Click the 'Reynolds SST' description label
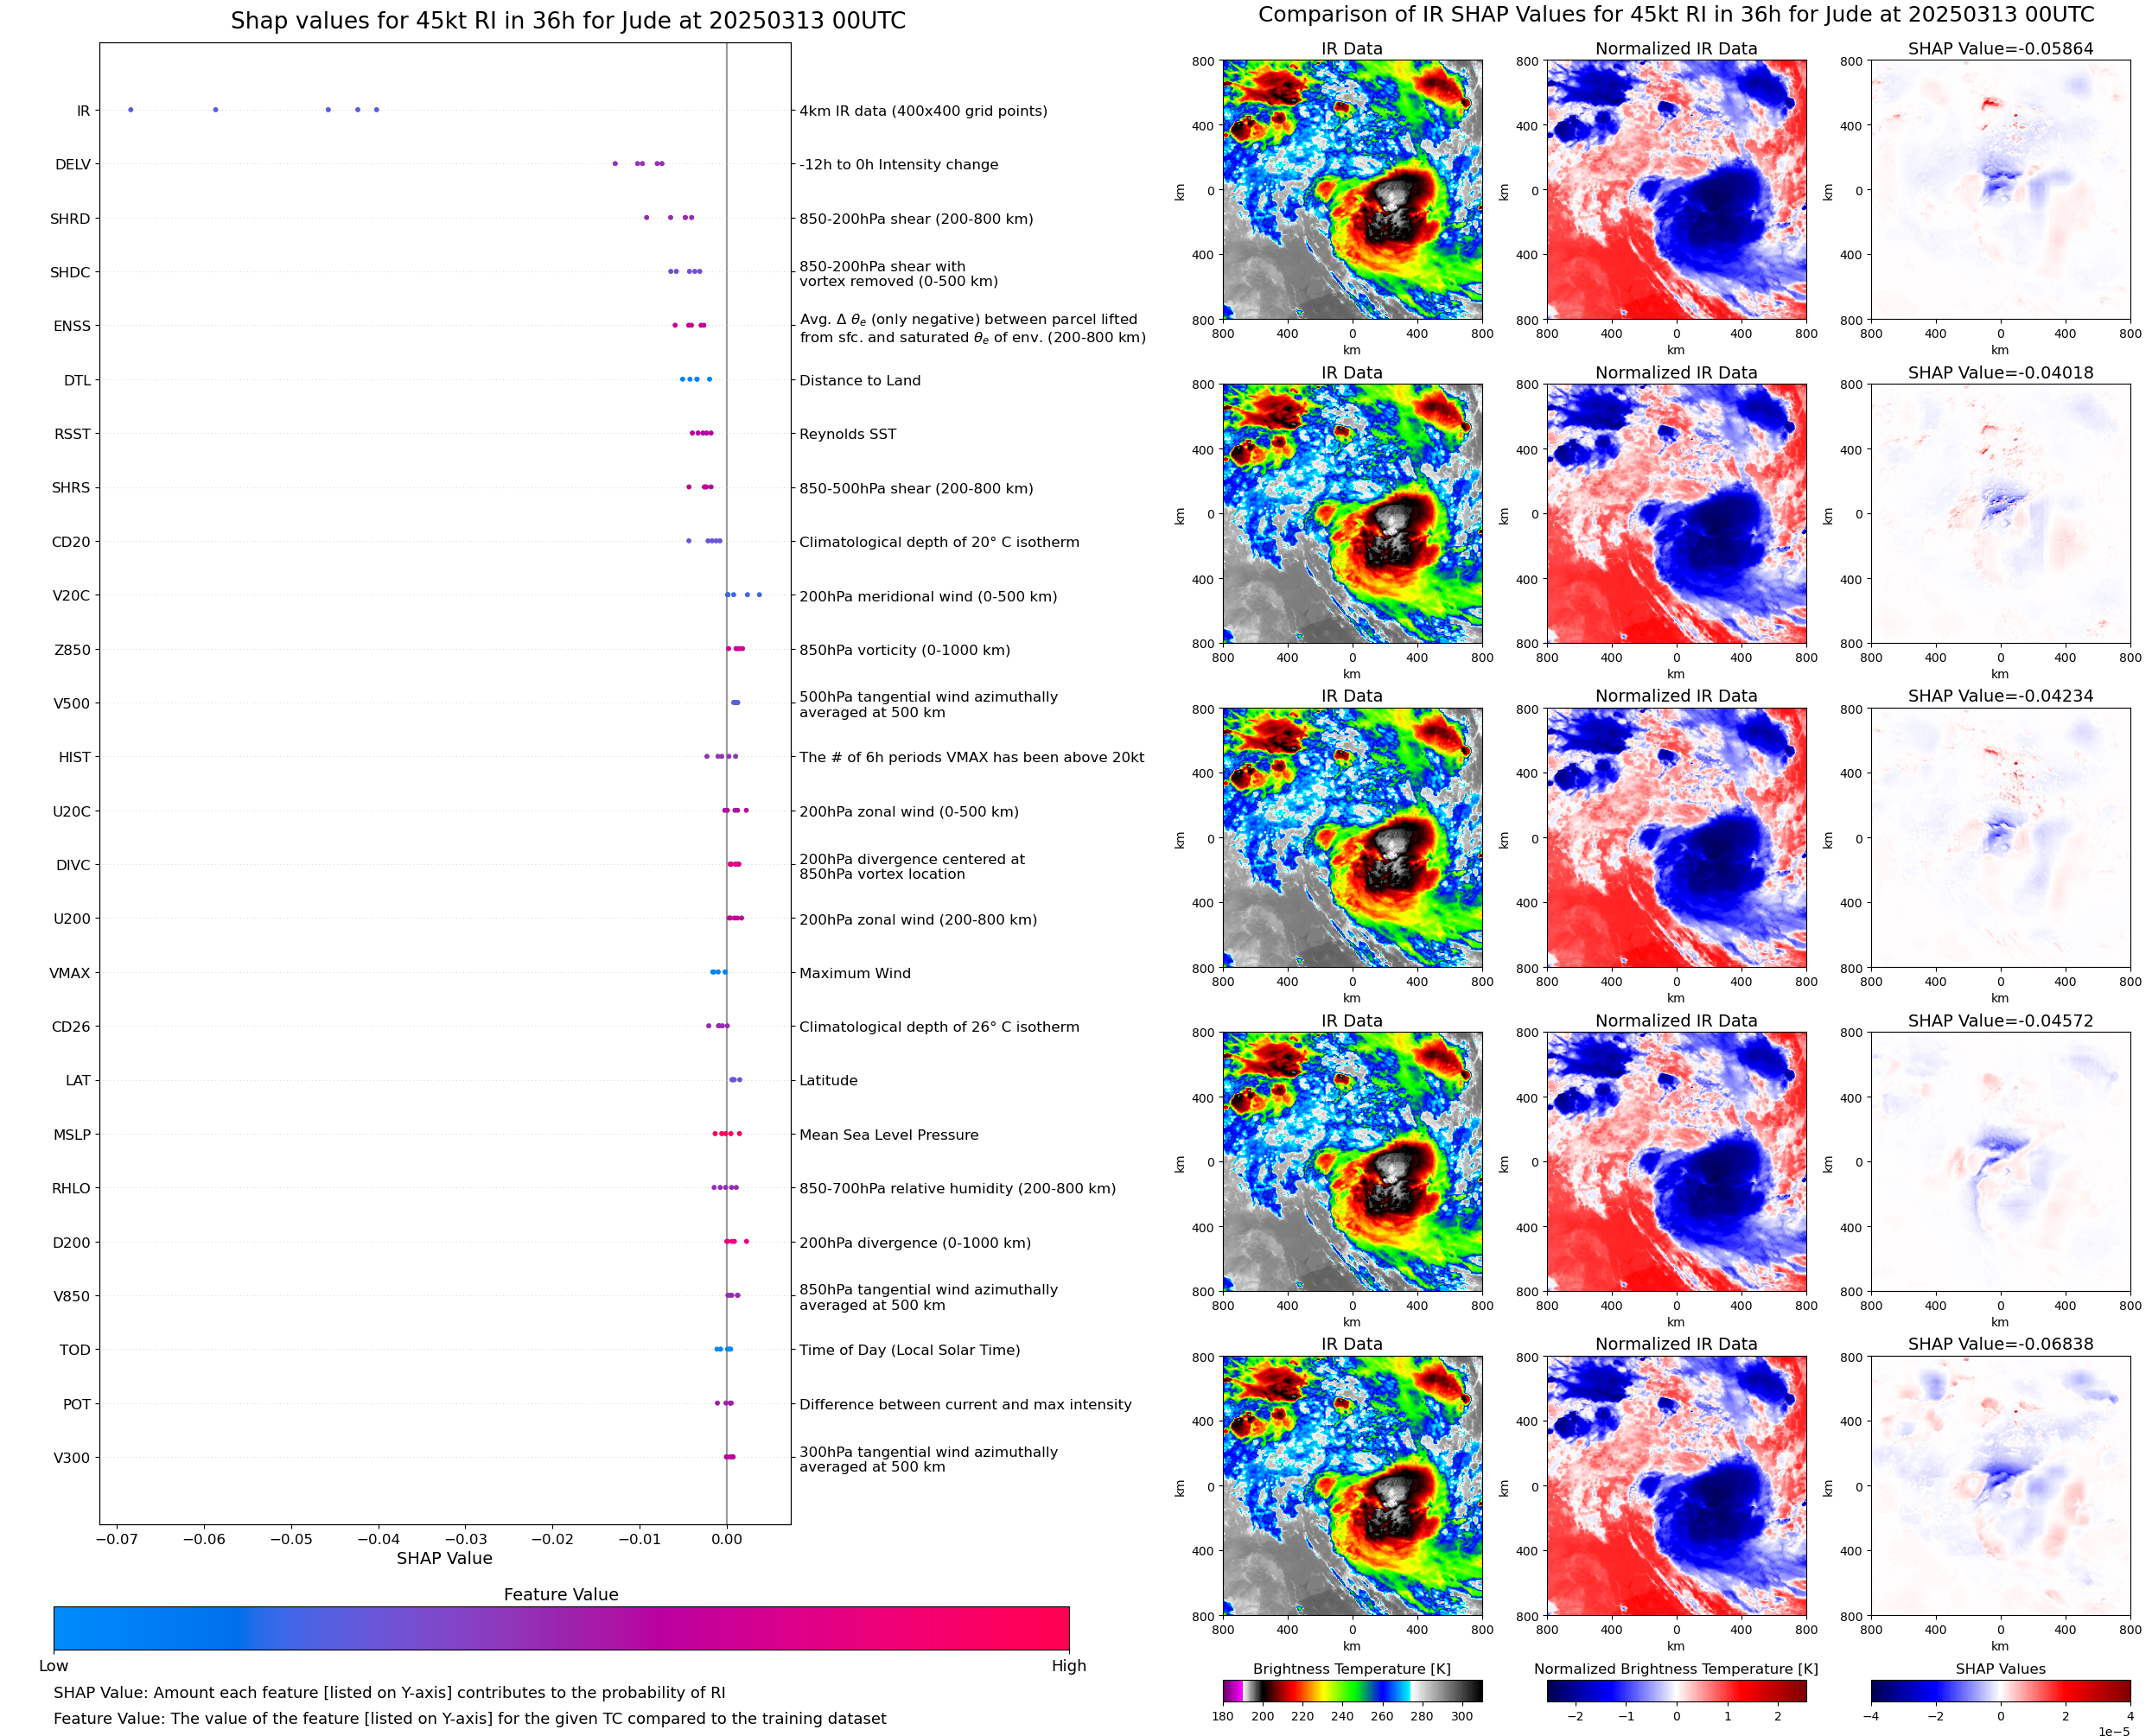The image size is (2152, 1736). coord(848,434)
